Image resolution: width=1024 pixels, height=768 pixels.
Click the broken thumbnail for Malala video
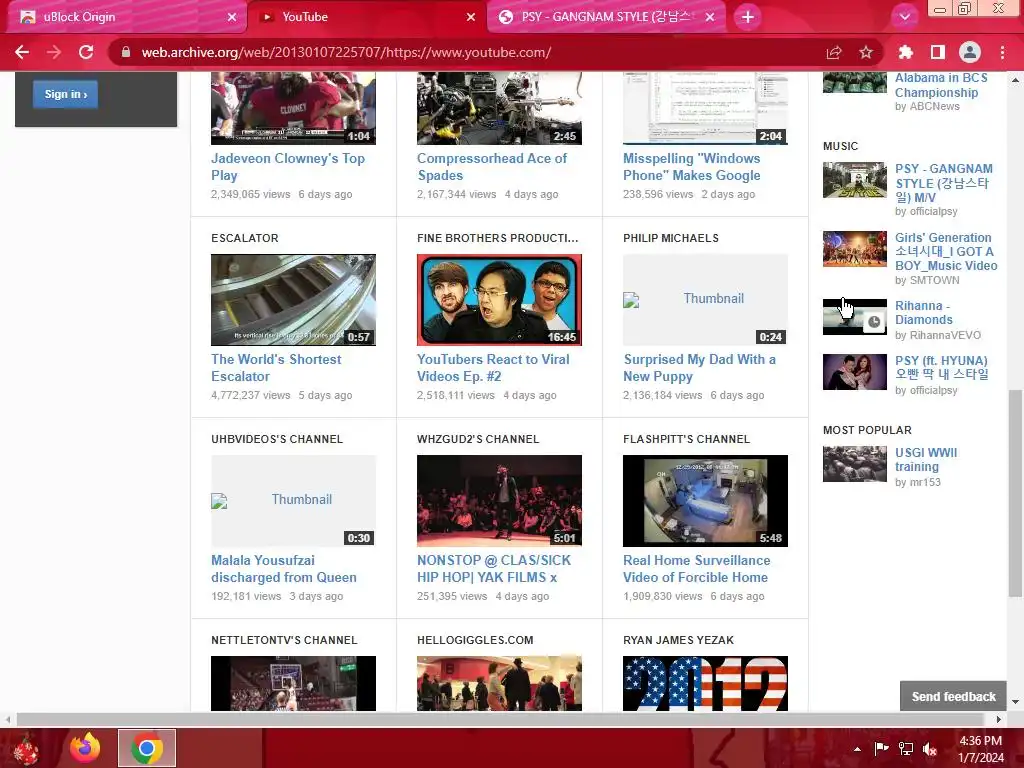tap(293, 501)
